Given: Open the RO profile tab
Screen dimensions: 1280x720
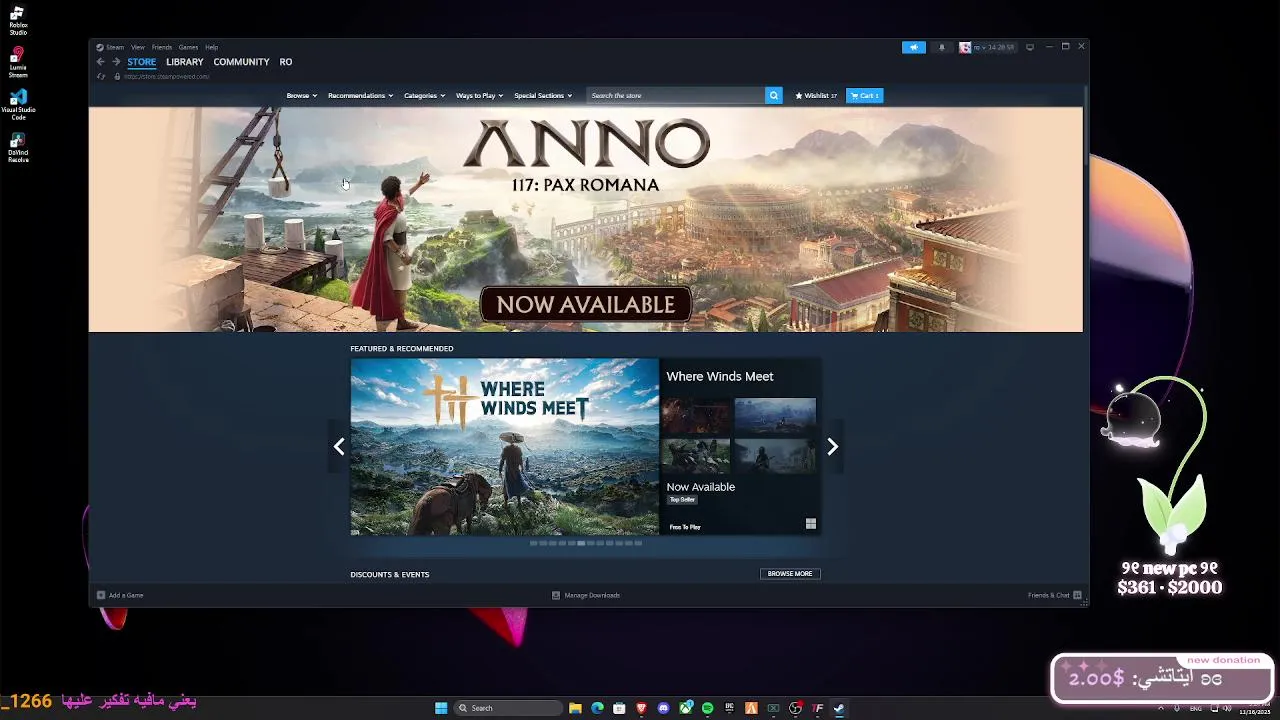Looking at the screenshot, I should point(286,62).
